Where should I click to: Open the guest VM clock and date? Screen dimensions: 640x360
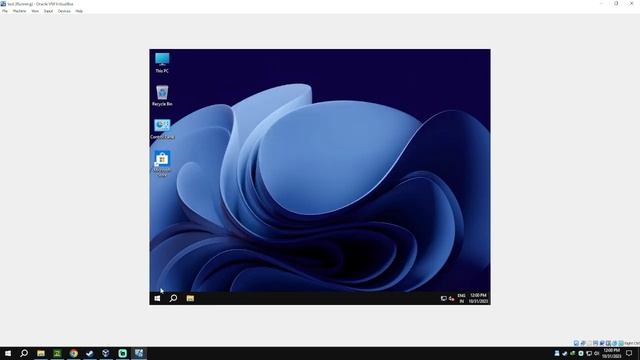(x=478, y=298)
